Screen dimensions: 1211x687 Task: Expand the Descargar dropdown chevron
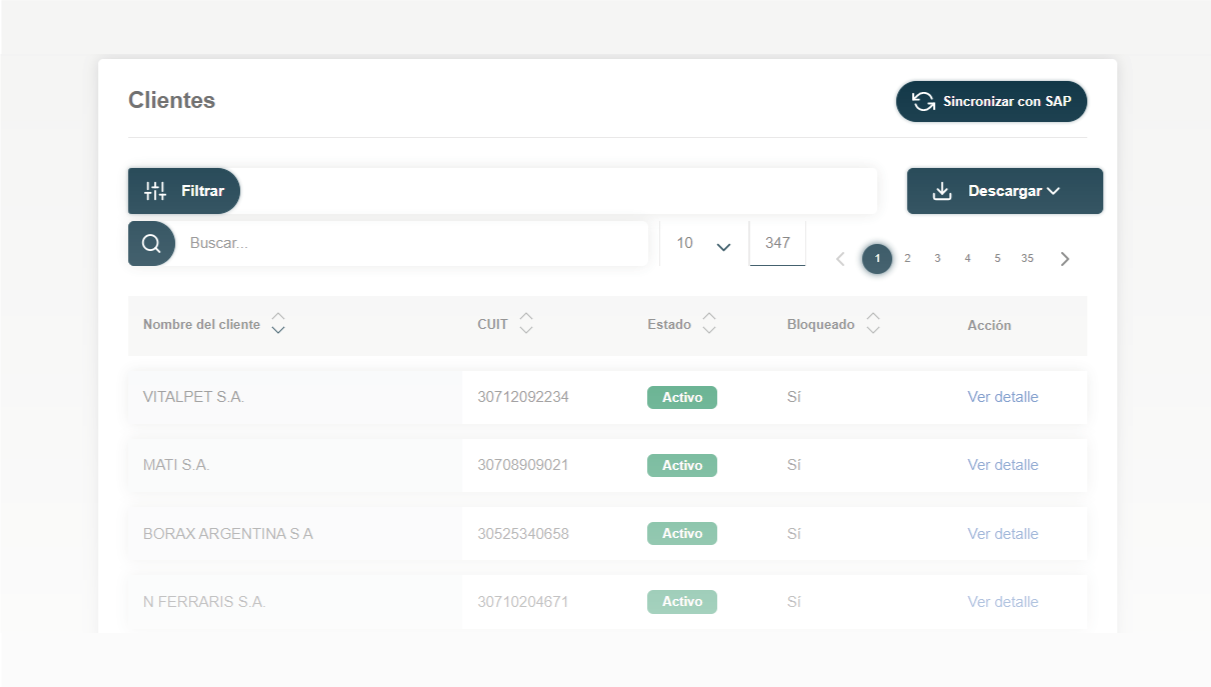[x=1053, y=191]
